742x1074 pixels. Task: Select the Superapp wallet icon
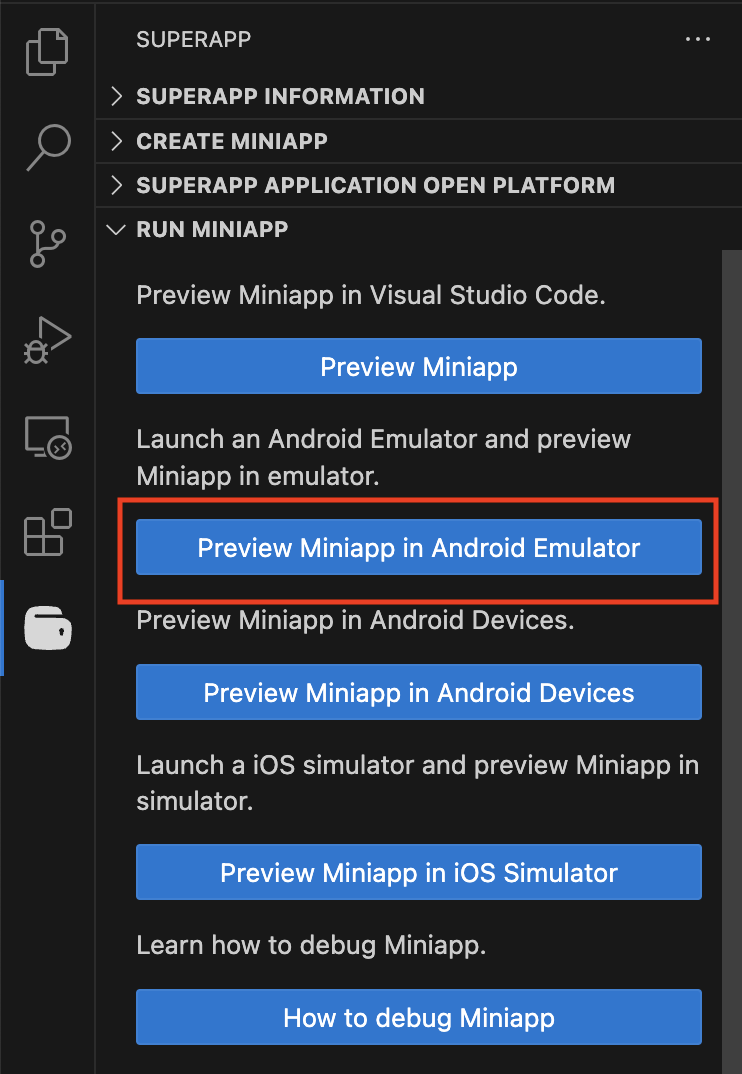(x=48, y=627)
